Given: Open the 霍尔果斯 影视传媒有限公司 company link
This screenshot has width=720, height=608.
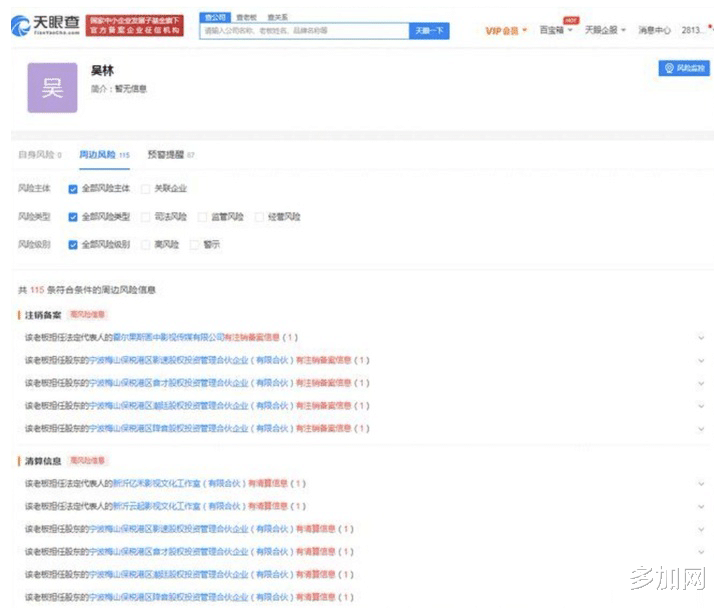Looking at the screenshot, I should click(169, 338).
